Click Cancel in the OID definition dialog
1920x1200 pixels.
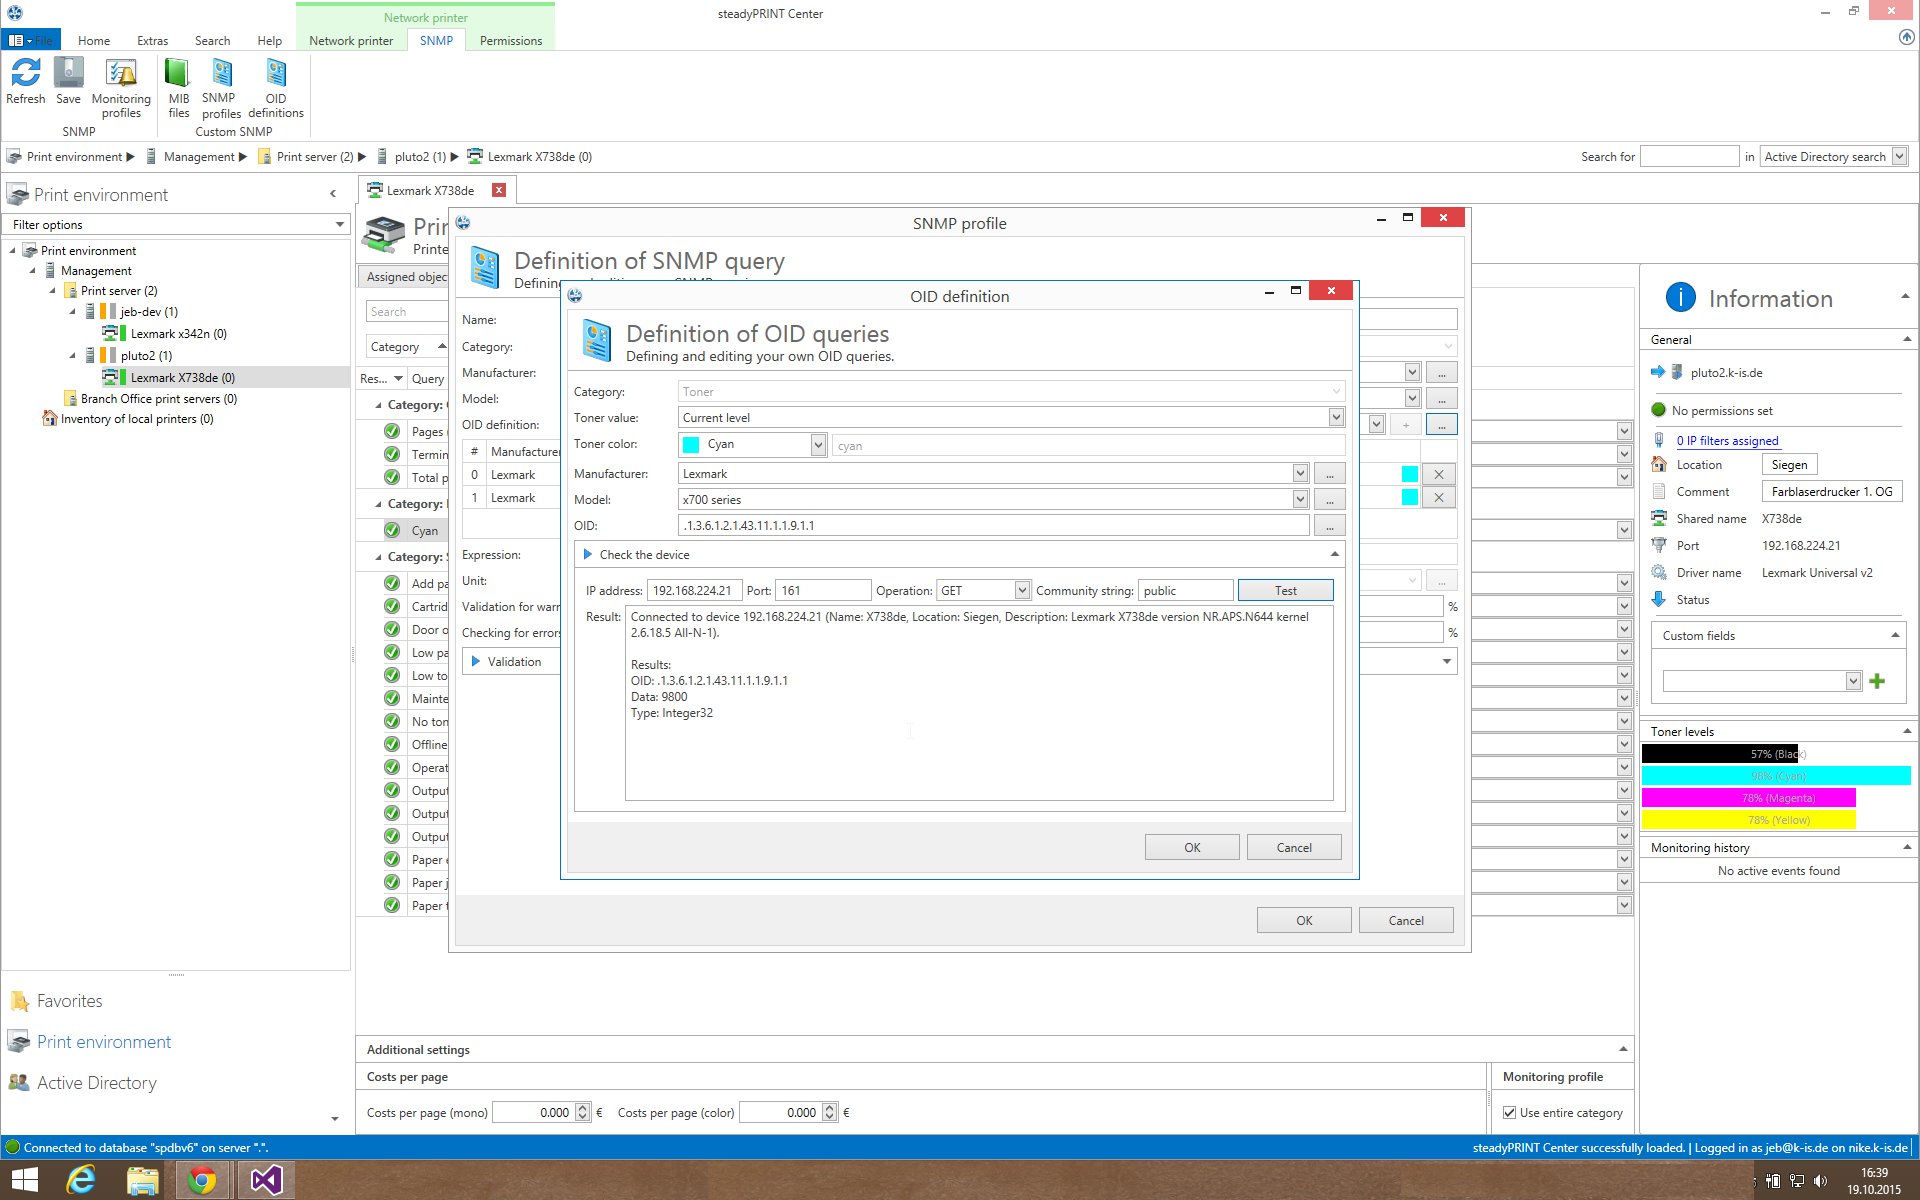1294,847
